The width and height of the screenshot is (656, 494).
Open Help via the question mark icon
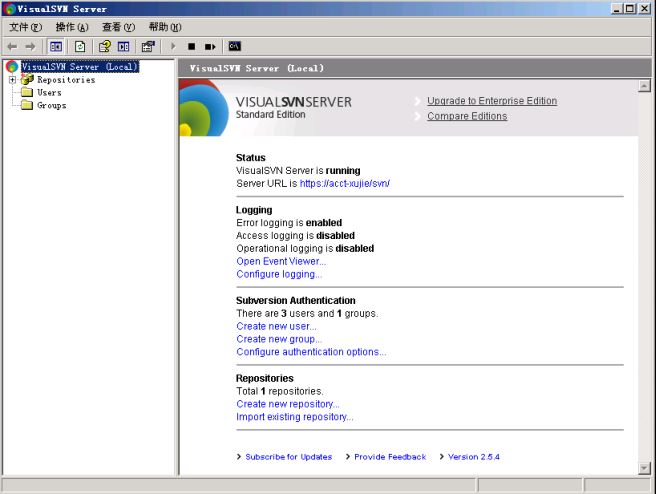105,46
